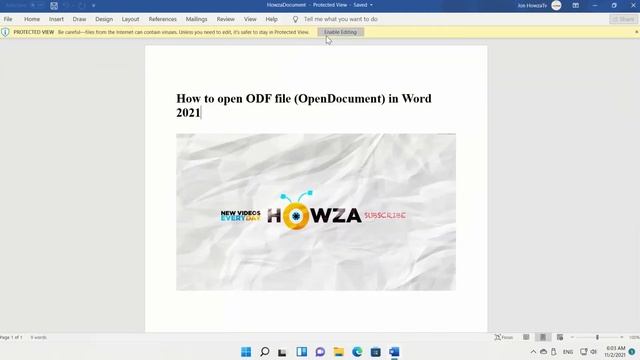640x360 pixels.
Task: Click the 100% zoom level
Action: [634, 338]
